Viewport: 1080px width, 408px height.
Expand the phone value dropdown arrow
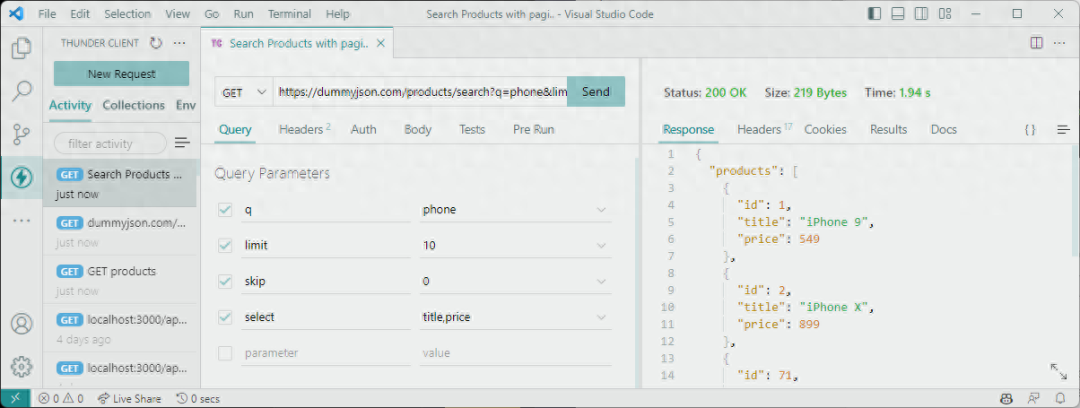coord(602,210)
